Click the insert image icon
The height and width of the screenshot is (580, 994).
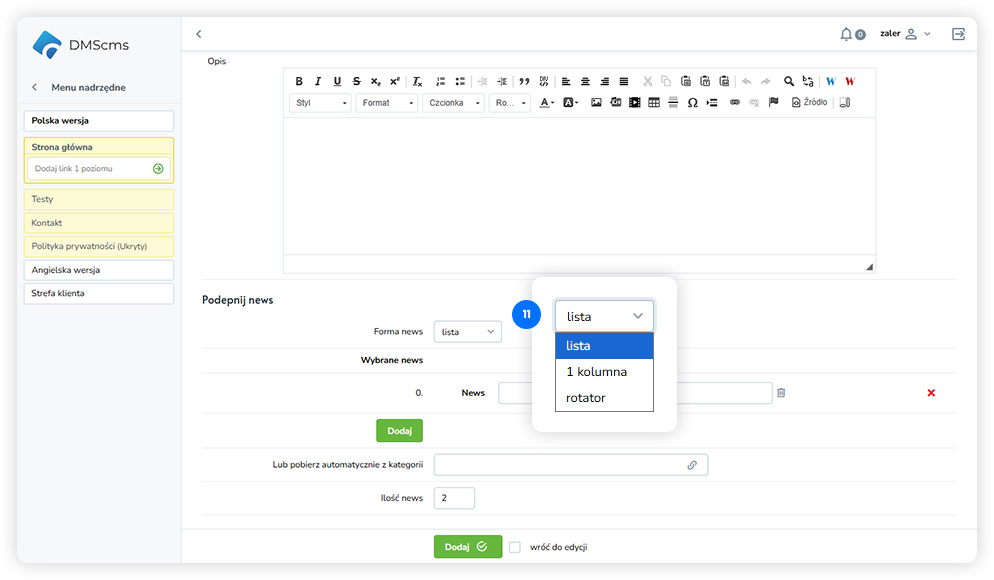596,103
